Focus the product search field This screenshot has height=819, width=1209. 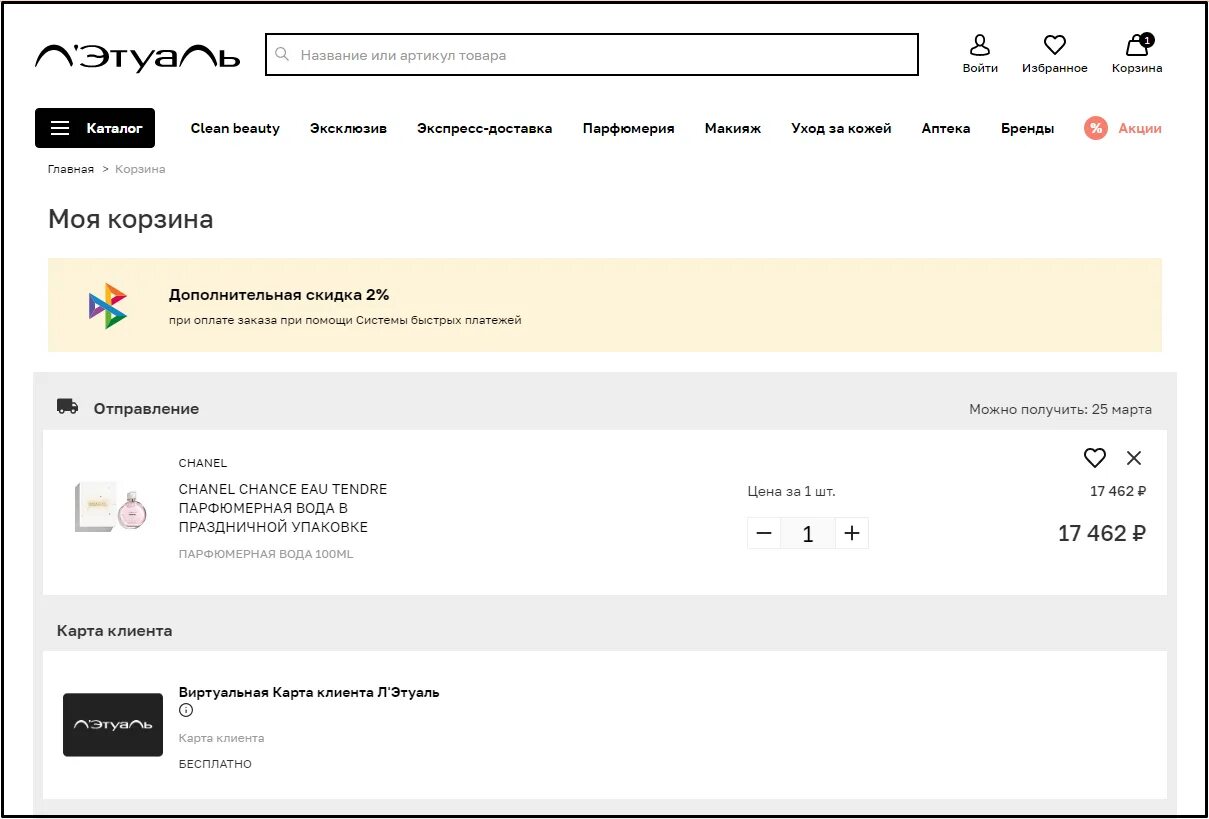click(600, 55)
